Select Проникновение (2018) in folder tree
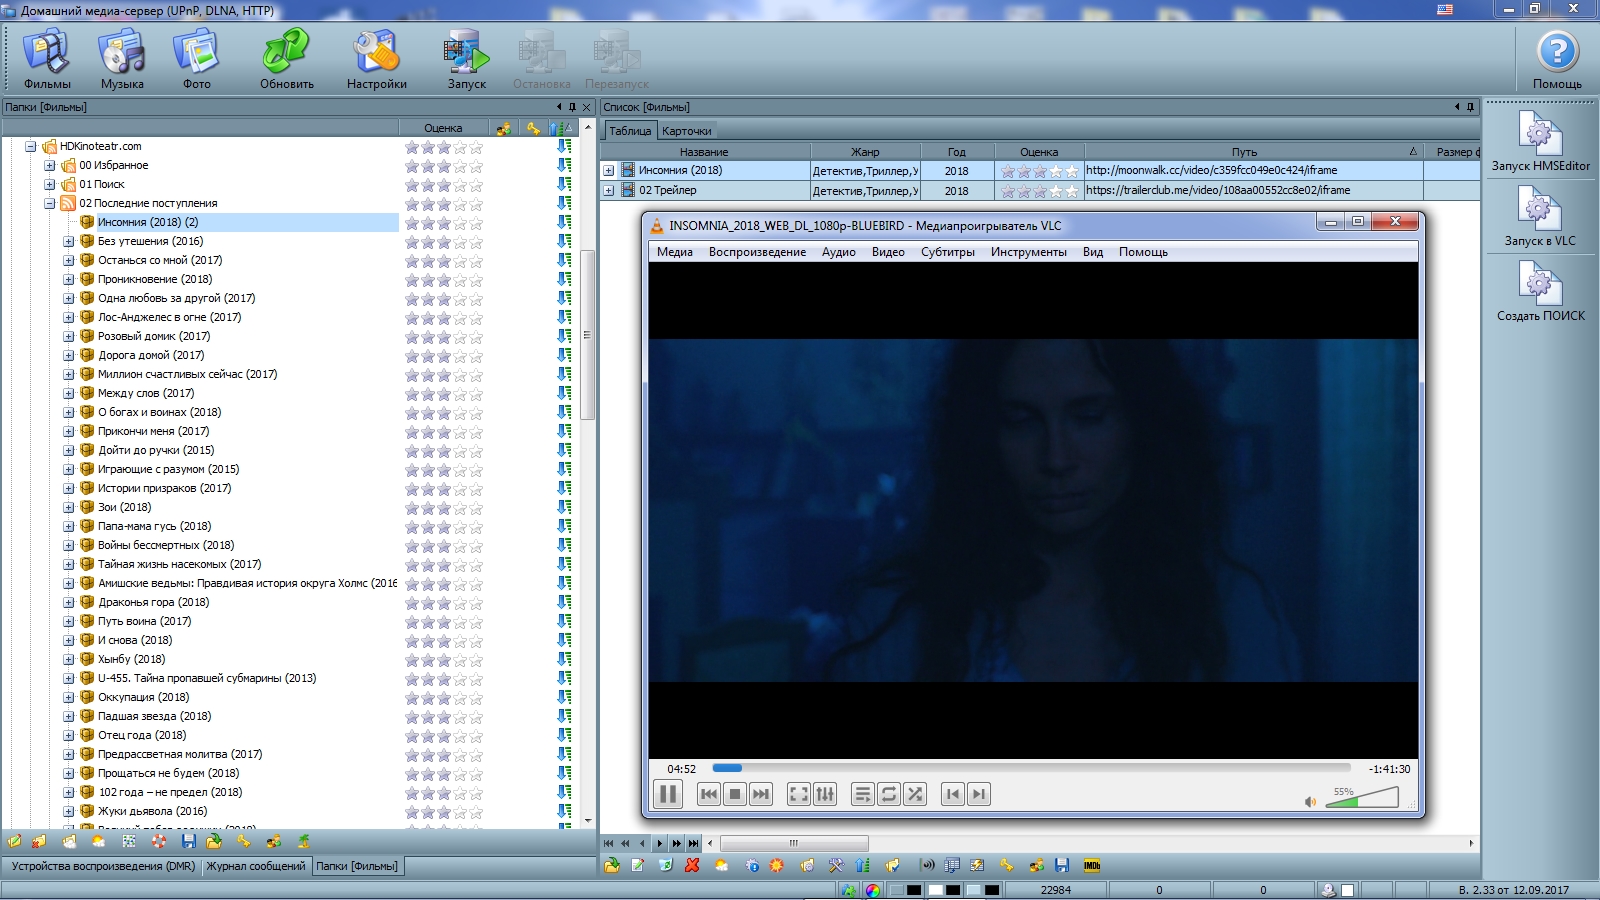Viewport: 1600px width, 900px height. (155, 280)
